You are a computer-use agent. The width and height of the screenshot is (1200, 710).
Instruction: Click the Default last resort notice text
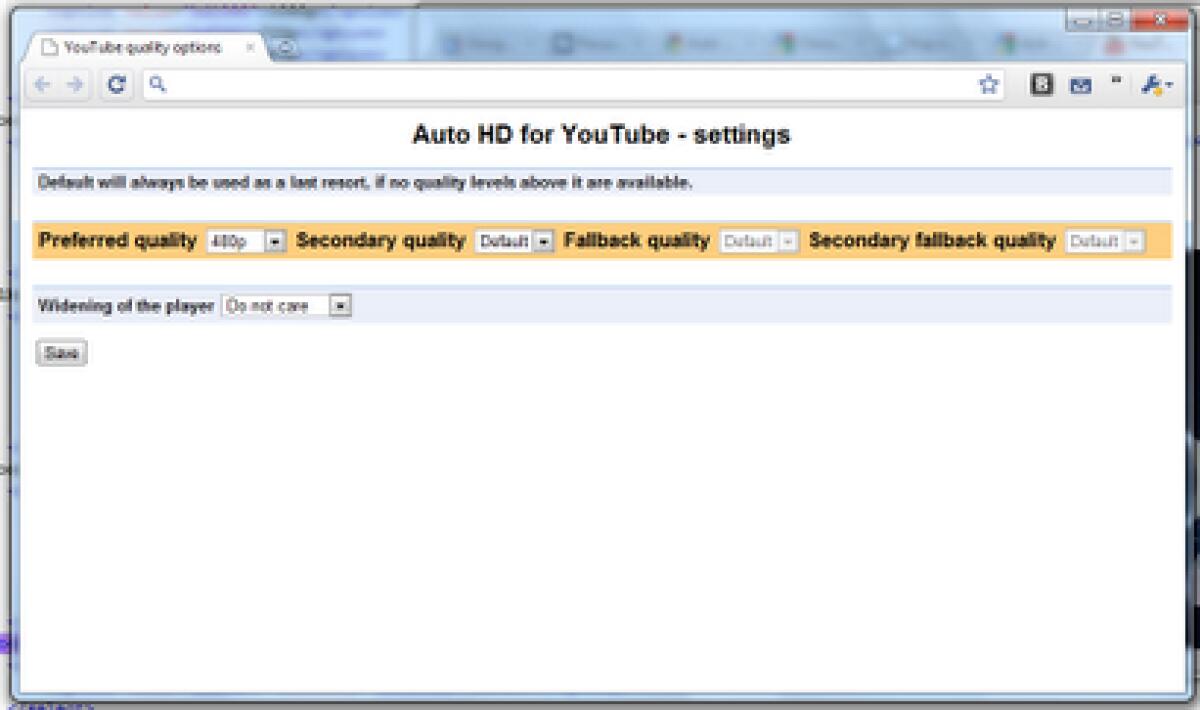pyautogui.click(x=365, y=182)
